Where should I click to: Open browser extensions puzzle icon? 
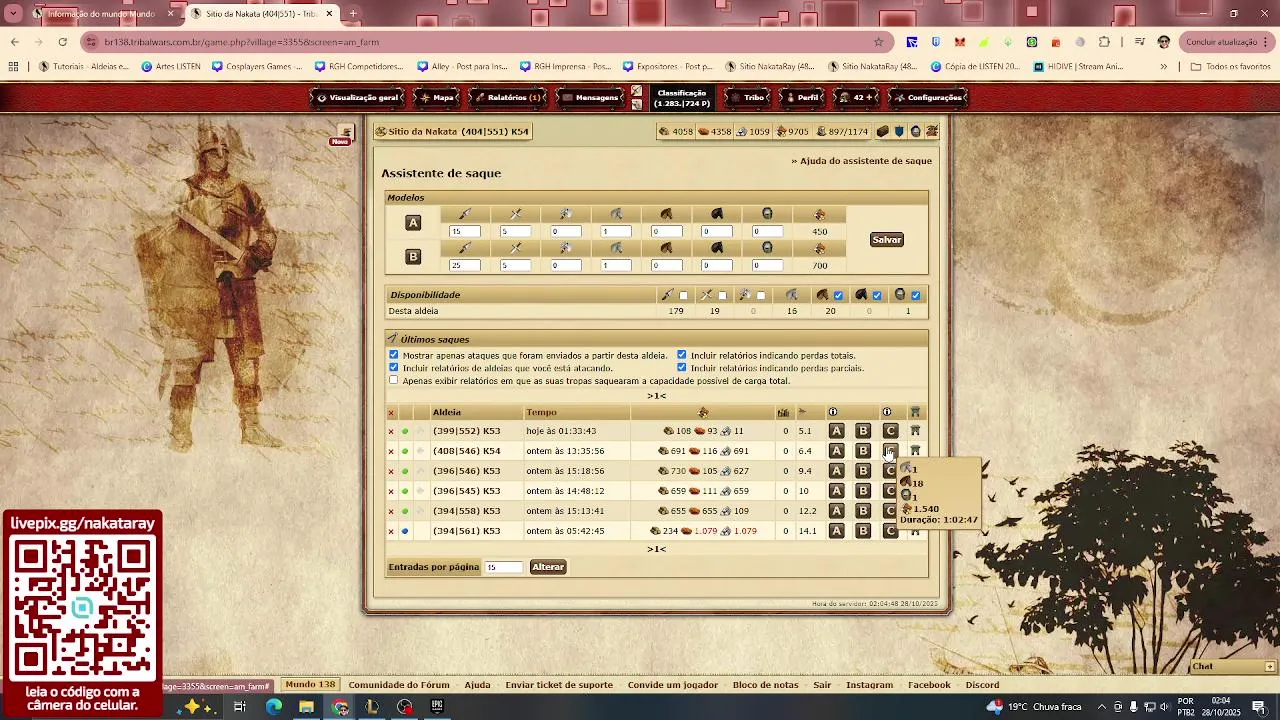pyautogui.click(x=1104, y=42)
